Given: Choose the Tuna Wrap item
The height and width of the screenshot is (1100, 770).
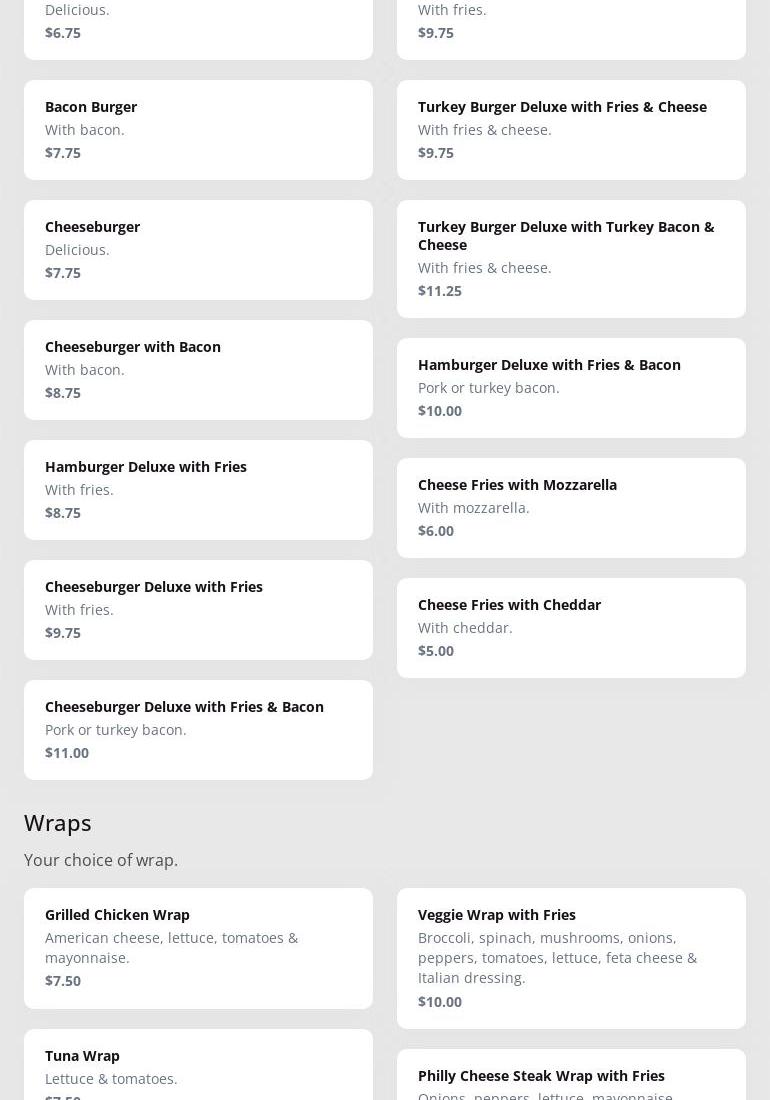Looking at the screenshot, I should click(x=198, y=1066).
